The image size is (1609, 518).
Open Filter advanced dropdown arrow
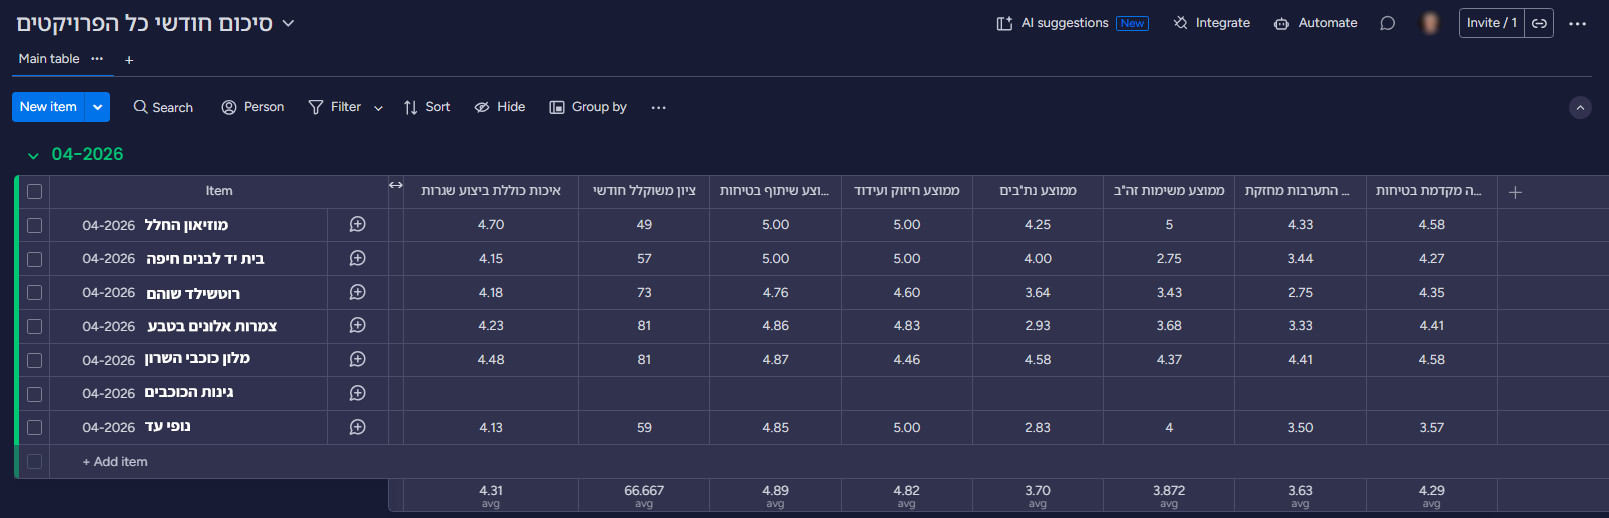pos(378,108)
